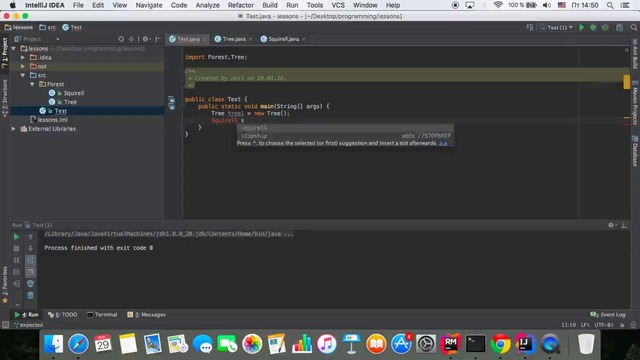Click the yellow warning marker in editor stripe
This screenshot has height=360, width=640.
(x=627, y=82)
